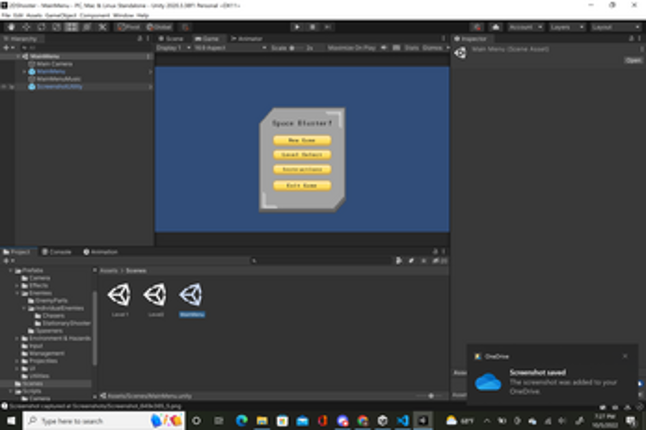Open the File menu
646x430 pixels.
[6, 15]
